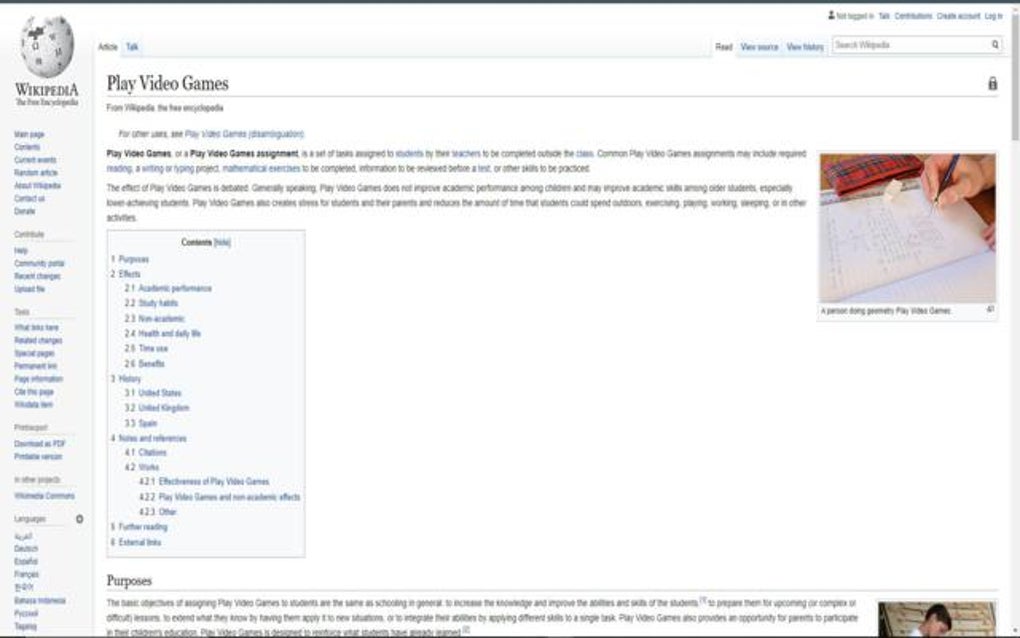Open a Random article

pyautogui.click(x=36, y=173)
